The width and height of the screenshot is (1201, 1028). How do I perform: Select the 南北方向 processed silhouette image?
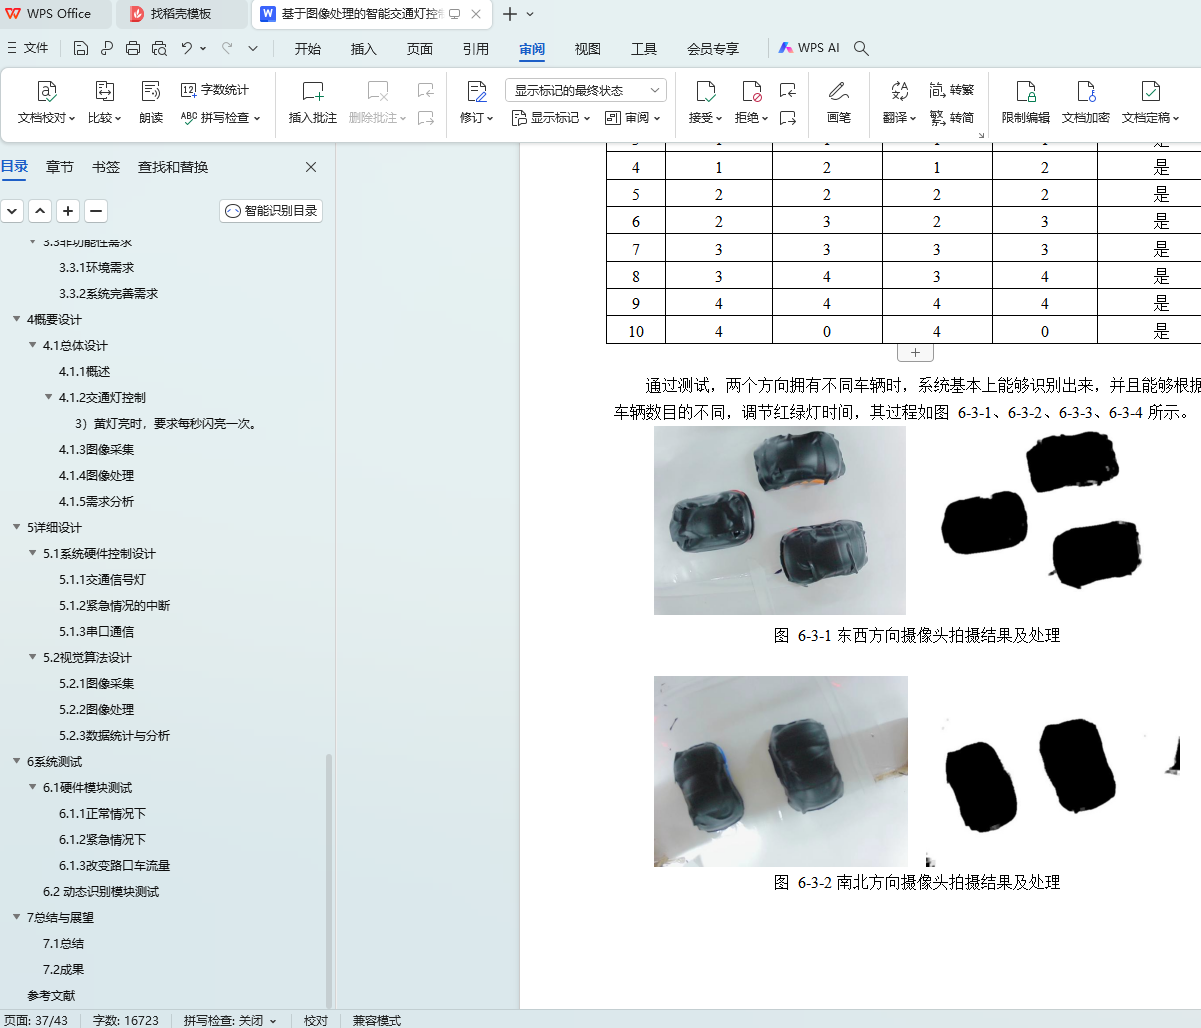1055,771
